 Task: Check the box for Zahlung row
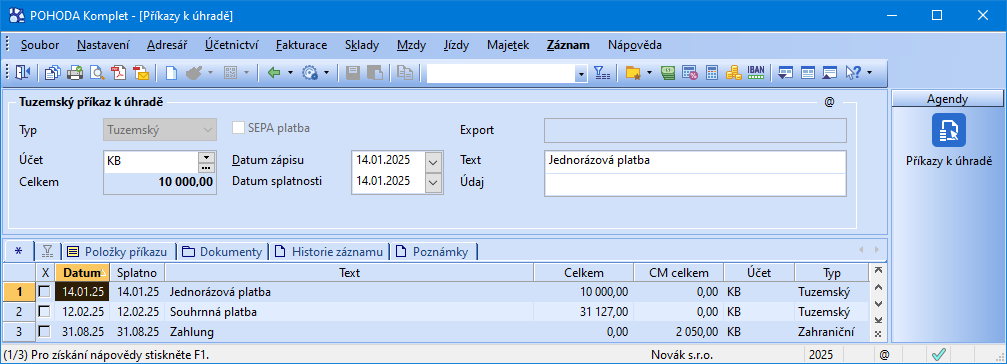(44, 332)
